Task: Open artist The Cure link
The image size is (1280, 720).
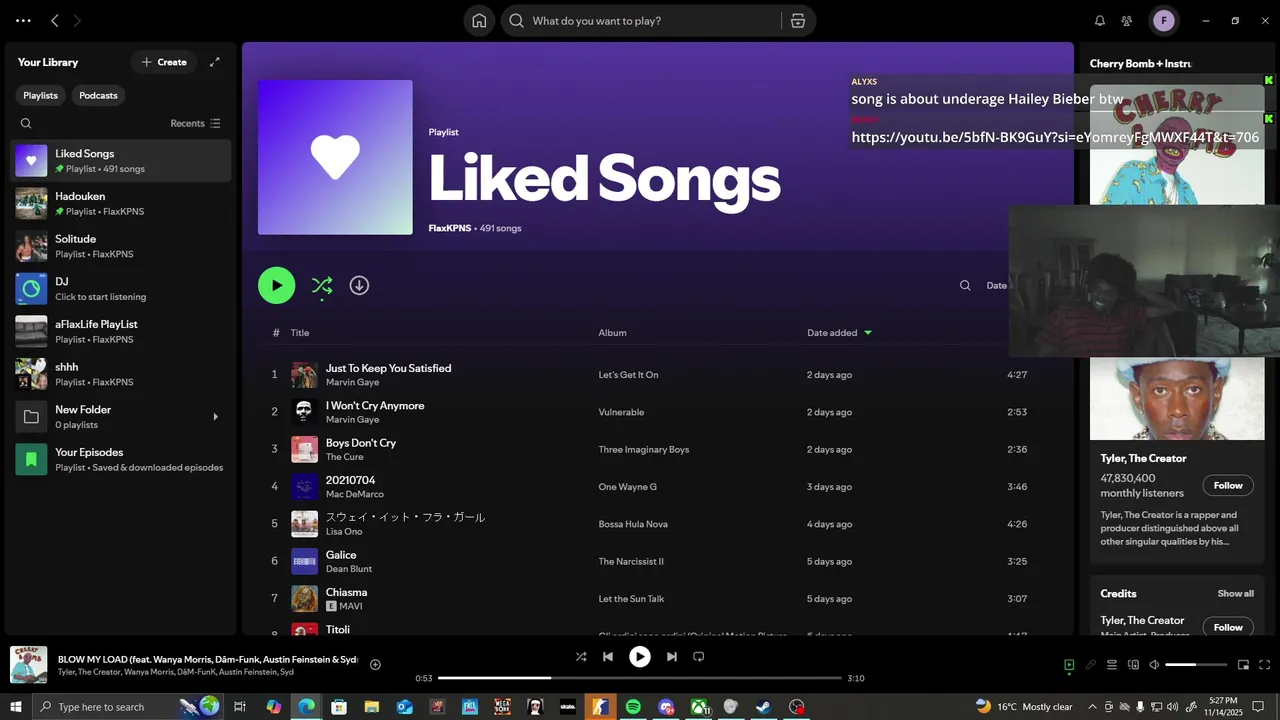Action: coord(345,457)
